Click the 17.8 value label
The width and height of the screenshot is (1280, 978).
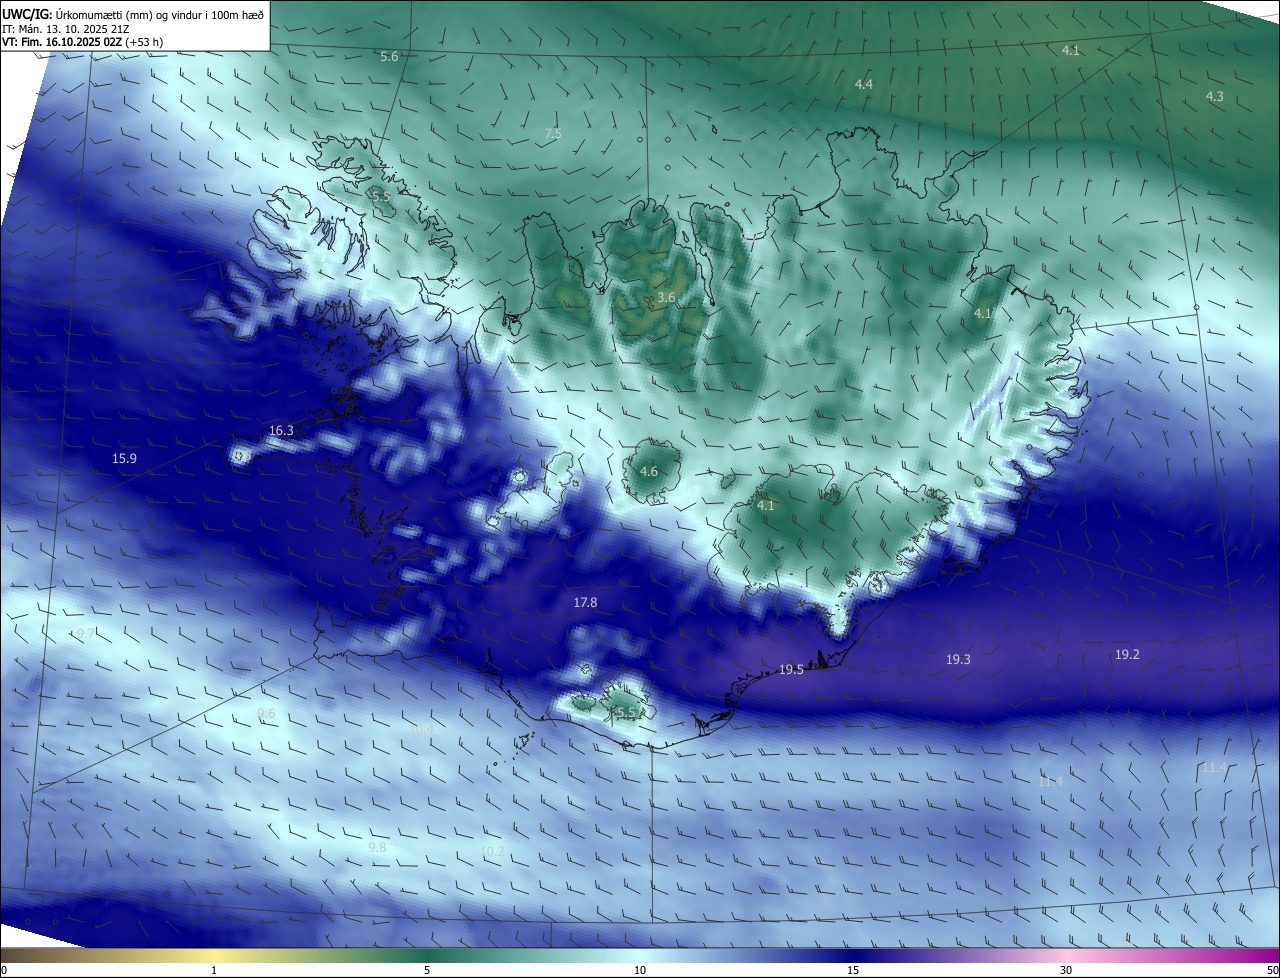click(x=585, y=603)
